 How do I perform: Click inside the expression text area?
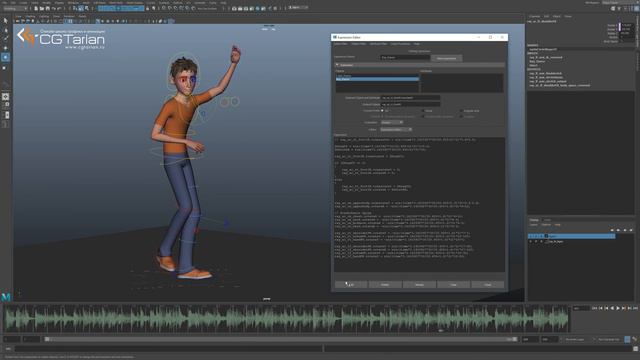[419, 204]
